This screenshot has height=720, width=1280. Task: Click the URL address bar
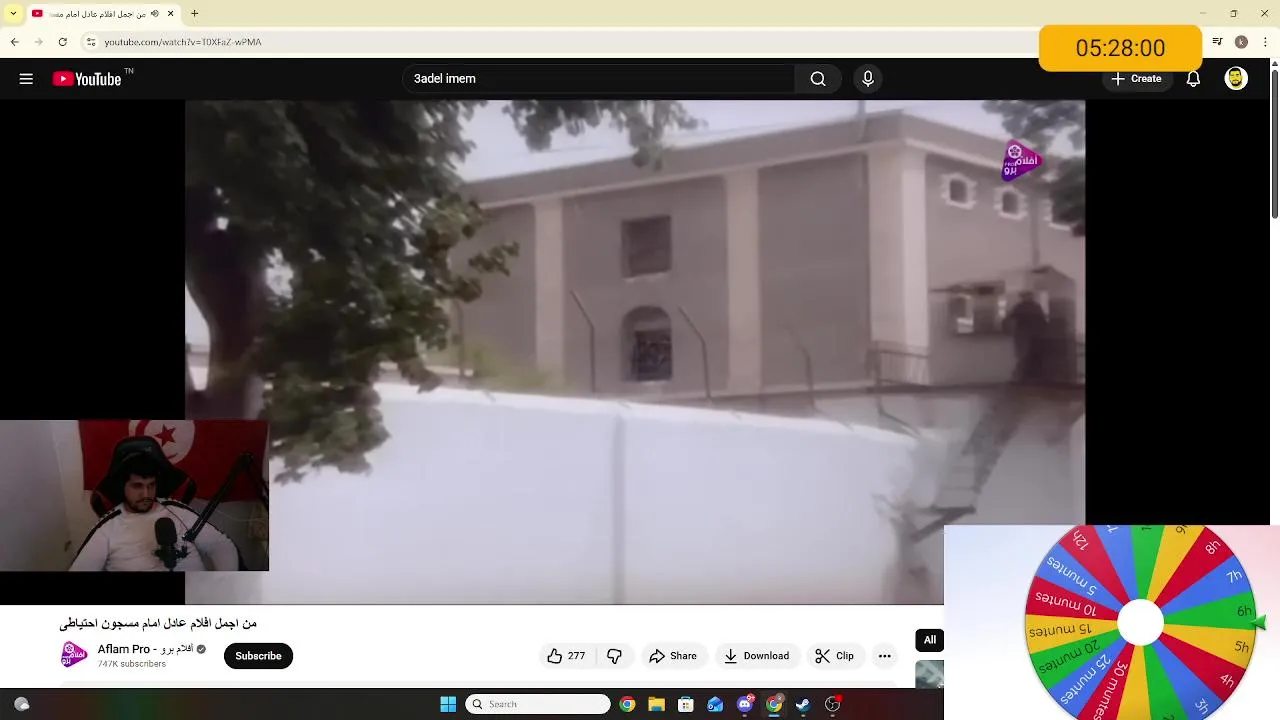coord(560,42)
